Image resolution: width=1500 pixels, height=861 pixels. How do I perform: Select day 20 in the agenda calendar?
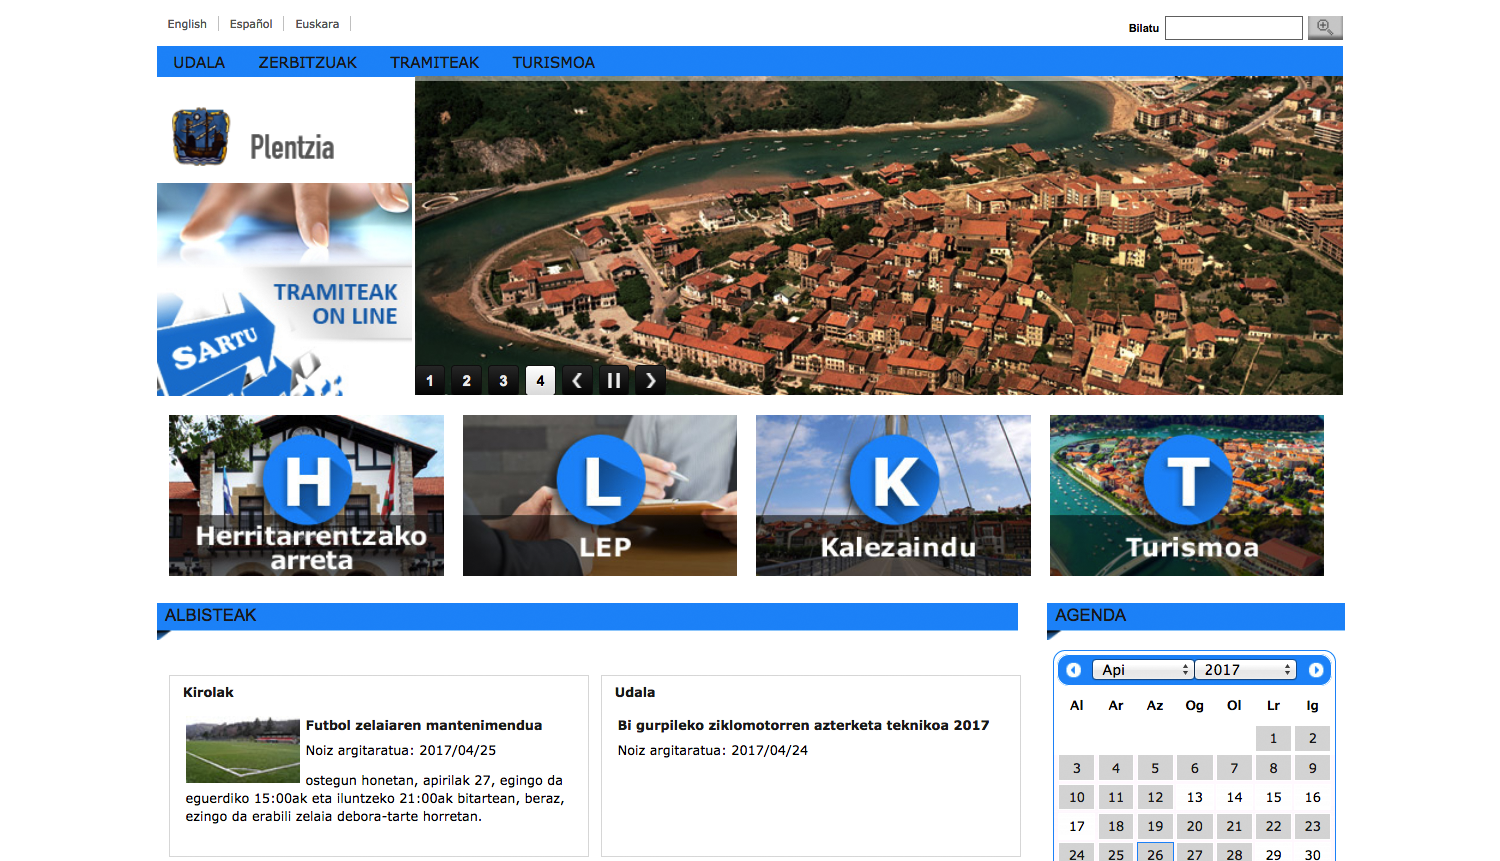pos(1195,826)
